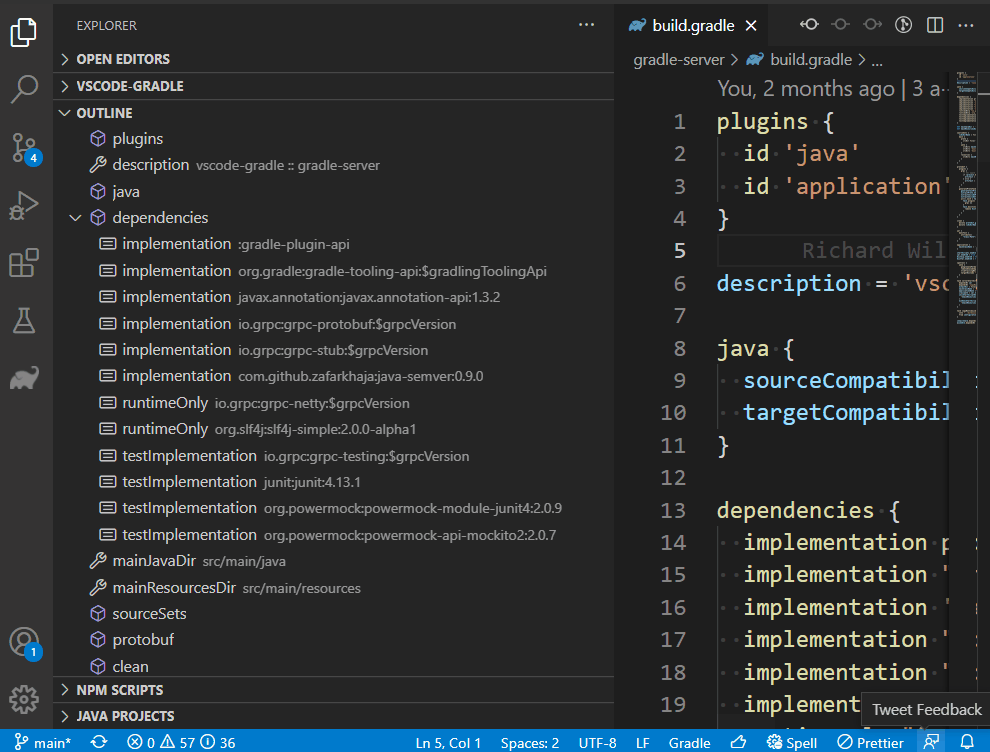Collapse the dependencies outline node
Image resolution: width=990 pixels, height=752 pixels.
coord(75,218)
